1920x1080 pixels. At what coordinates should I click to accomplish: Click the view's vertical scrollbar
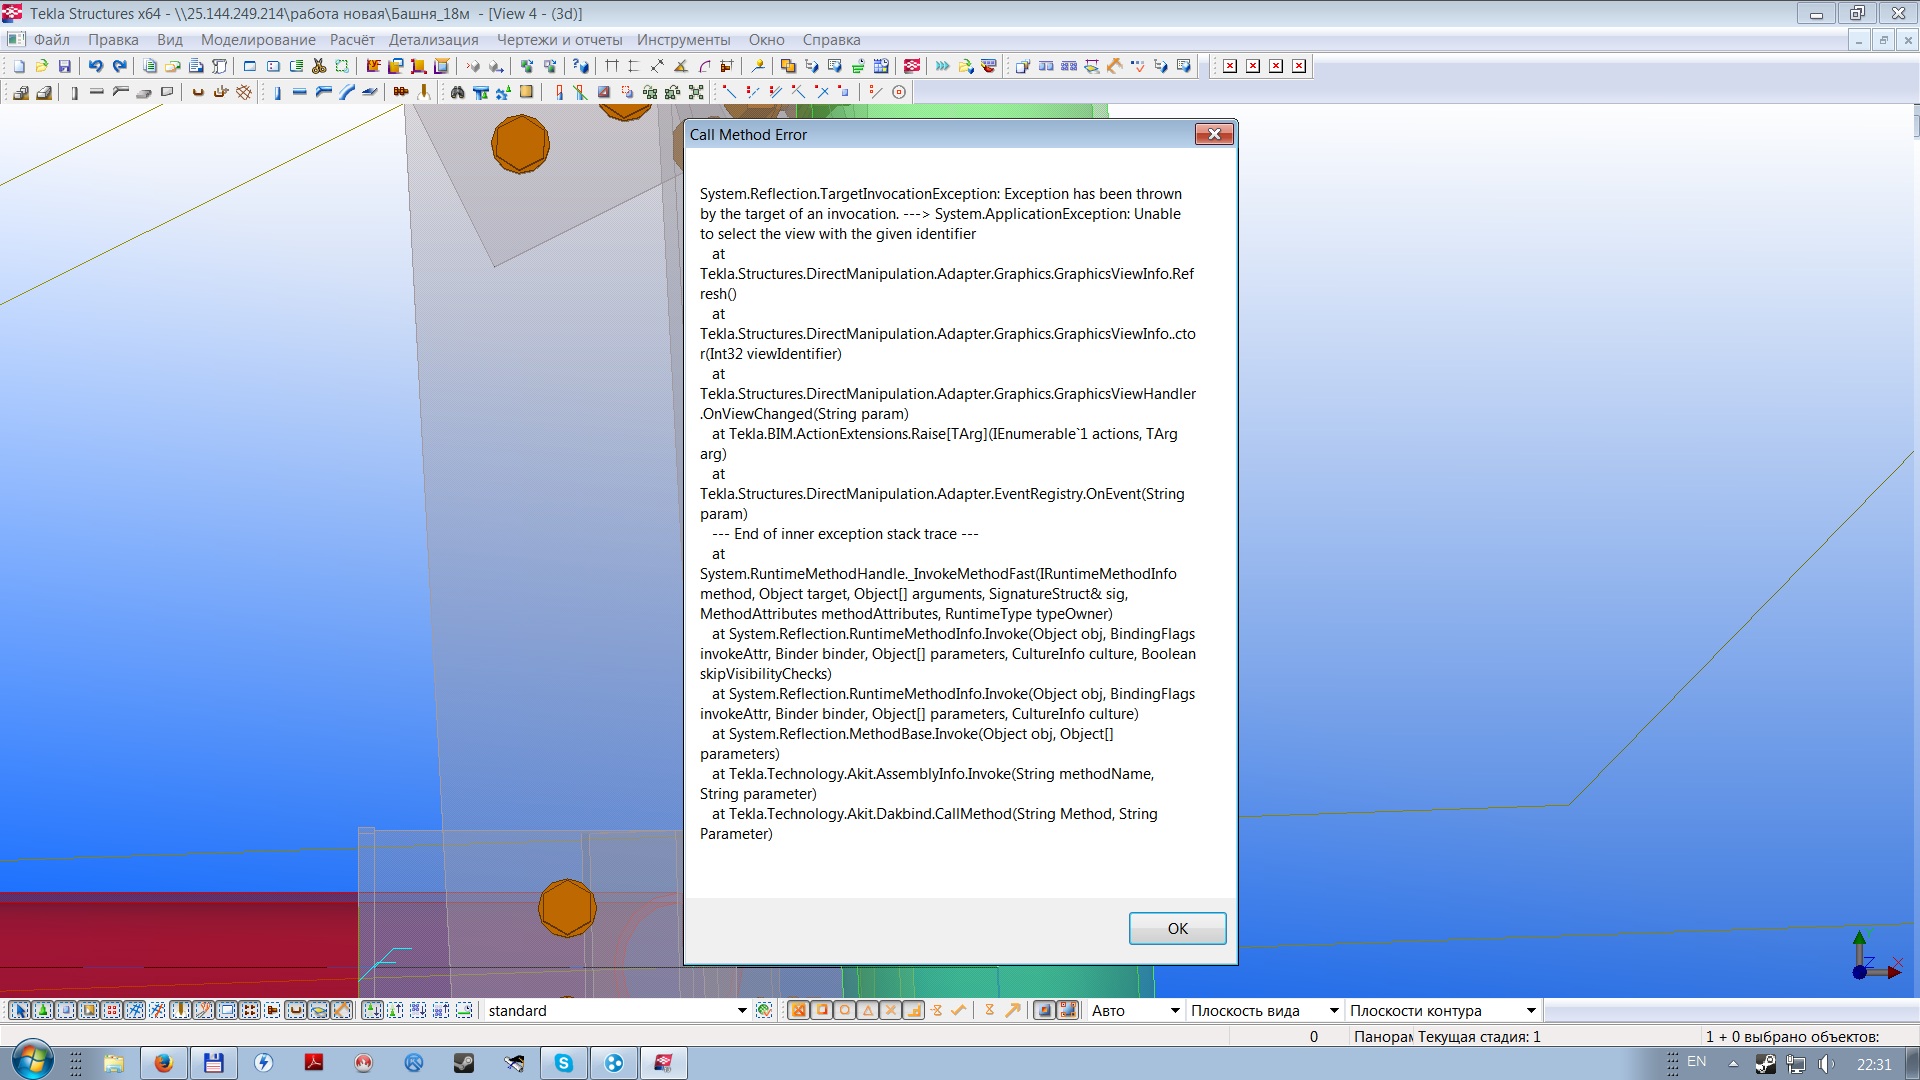click(1914, 500)
